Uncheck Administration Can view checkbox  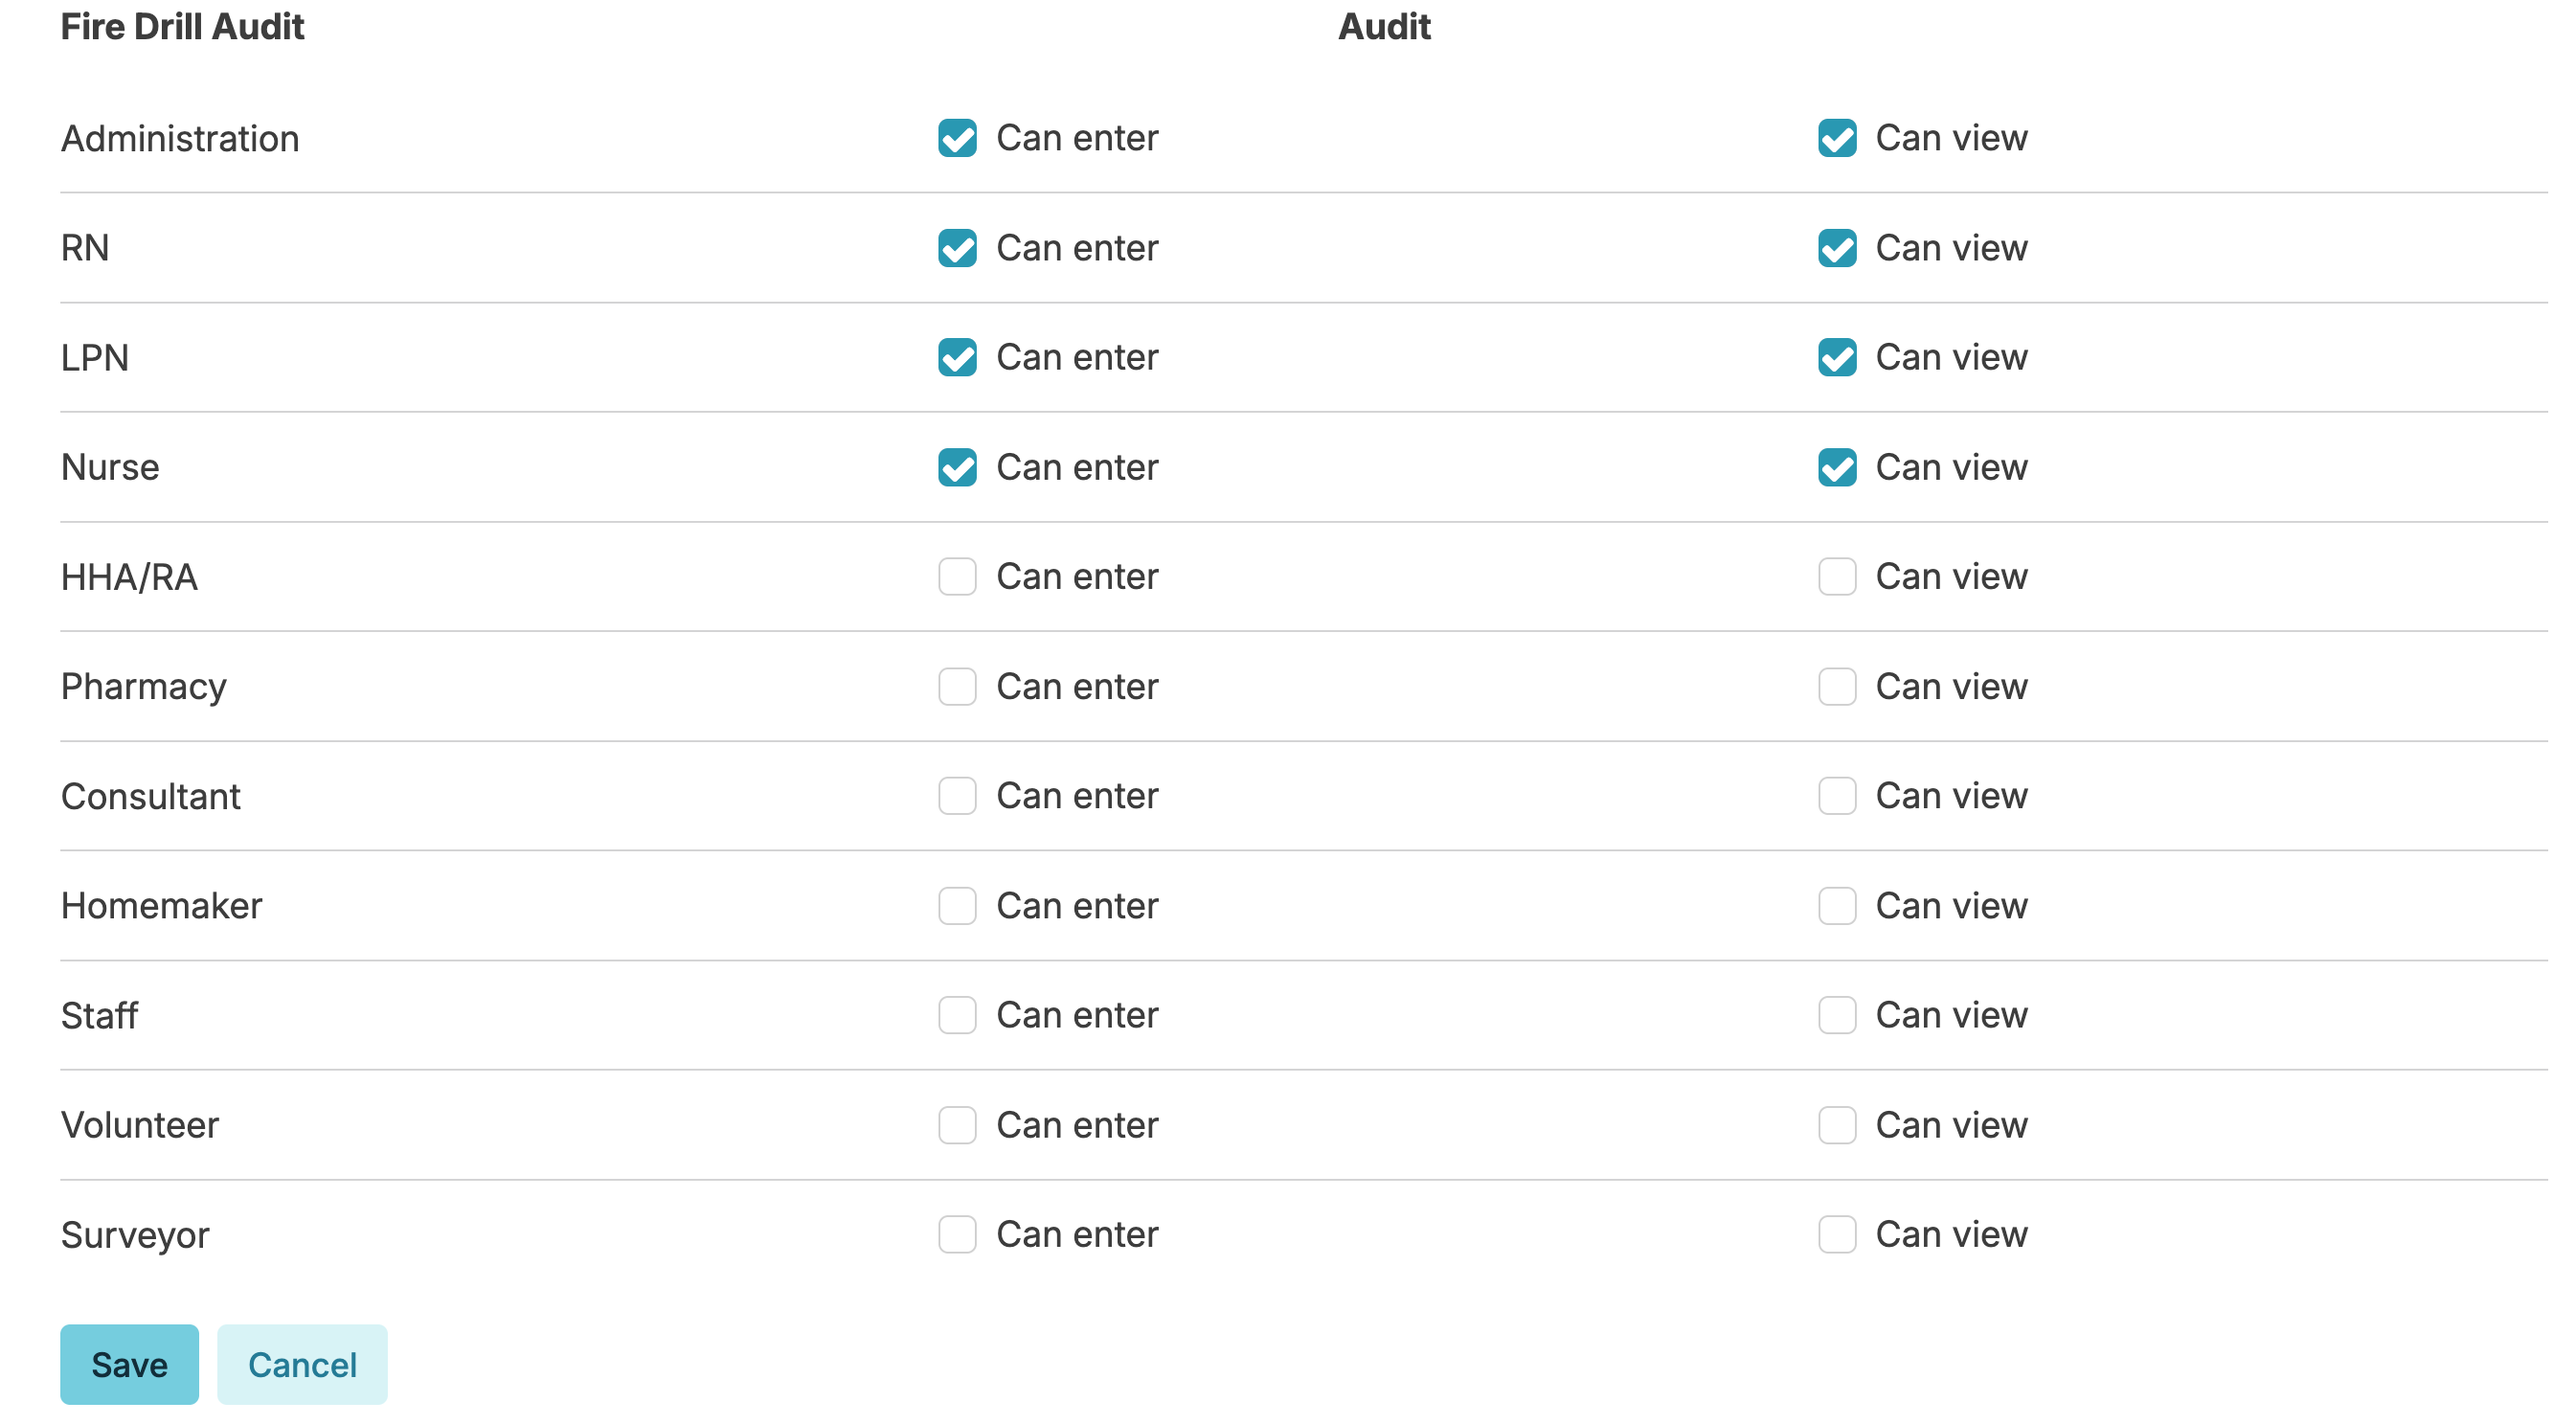tap(1836, 138)
